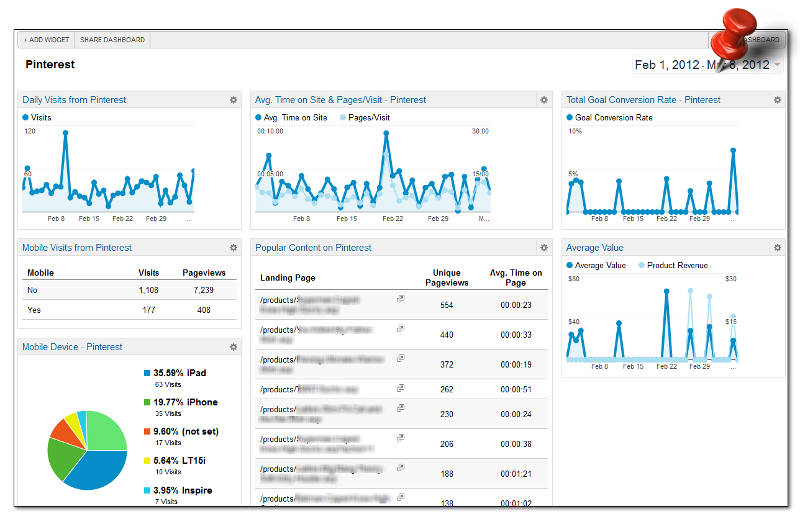Click the 00:01:21 time on page value

pyautogui.click(x=516, y=474)
